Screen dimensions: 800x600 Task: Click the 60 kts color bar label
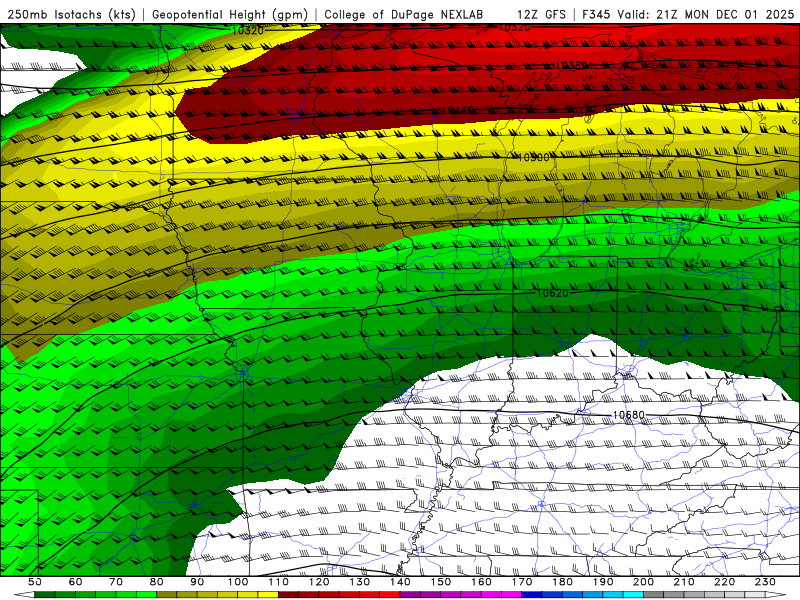(75, 582)
